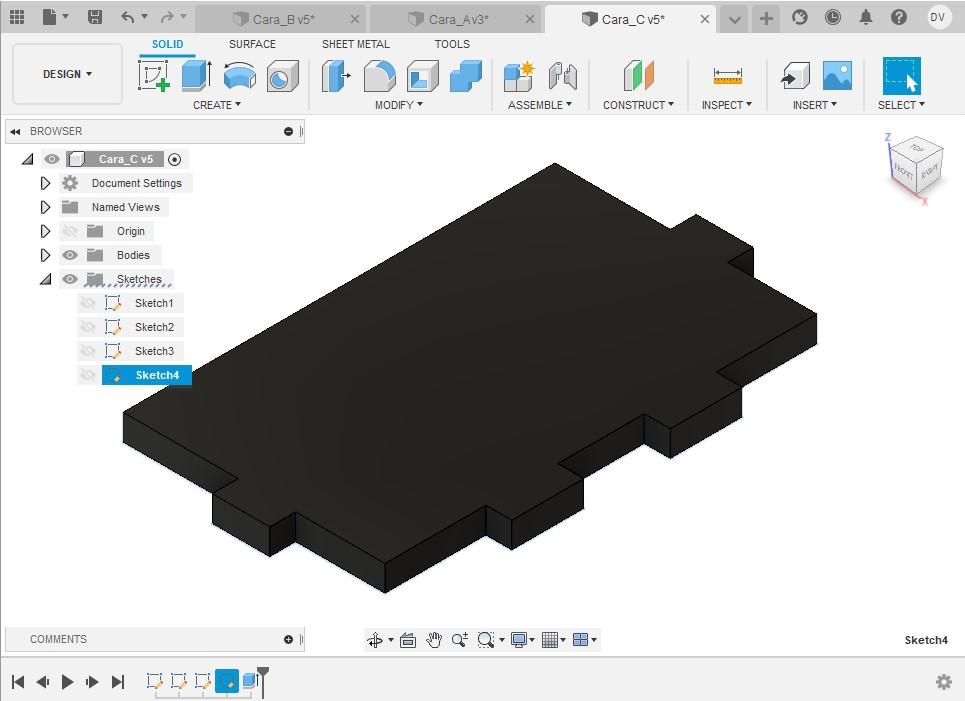
Task: Click the Play timeline button
Action: [x=68, y=681]
